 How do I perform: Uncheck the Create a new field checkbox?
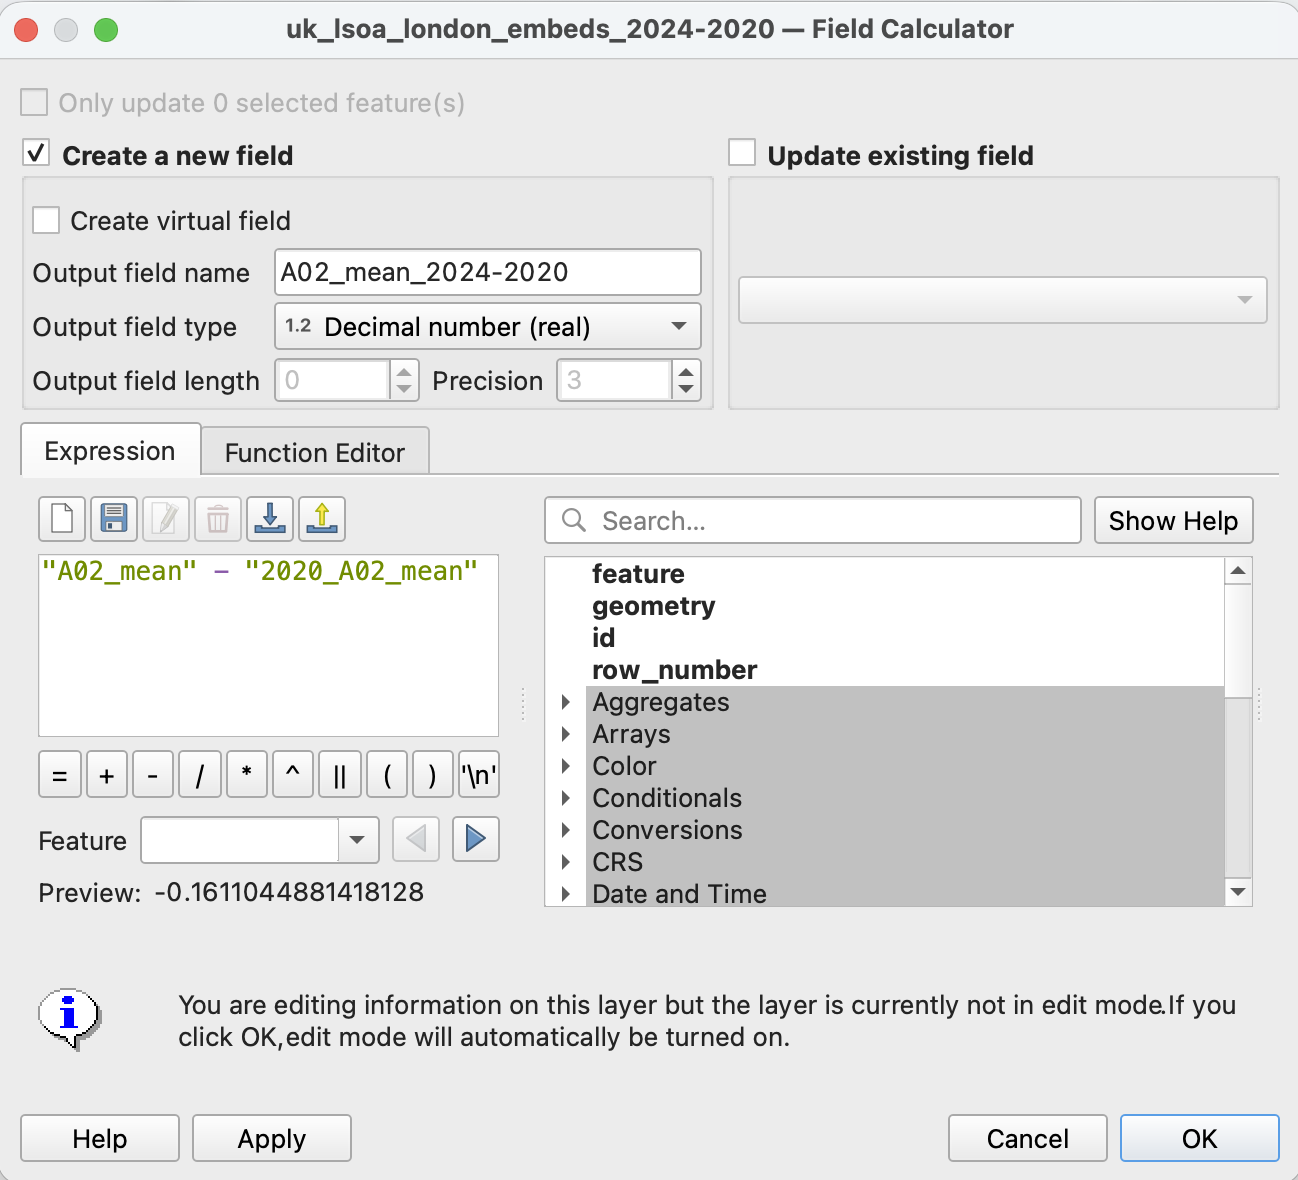(36, 154)
